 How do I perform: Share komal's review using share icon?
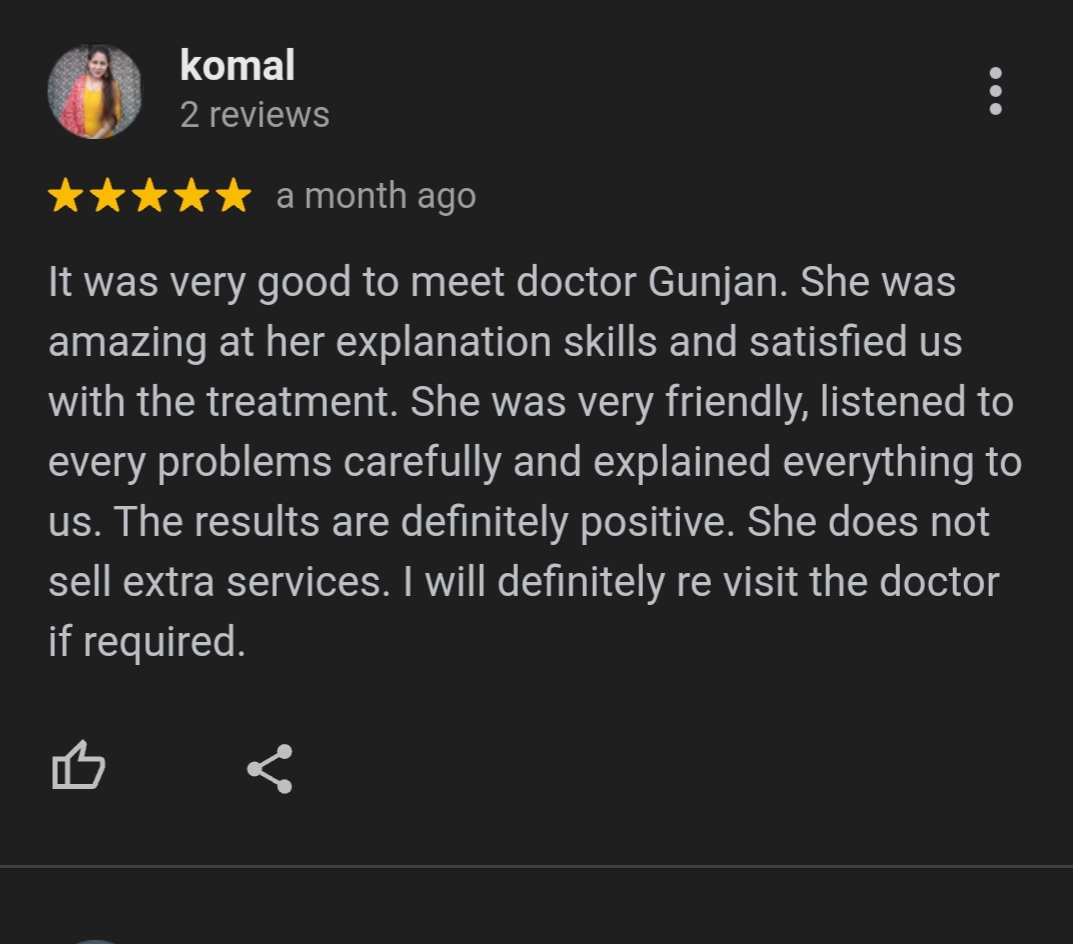tap(270, 769)
